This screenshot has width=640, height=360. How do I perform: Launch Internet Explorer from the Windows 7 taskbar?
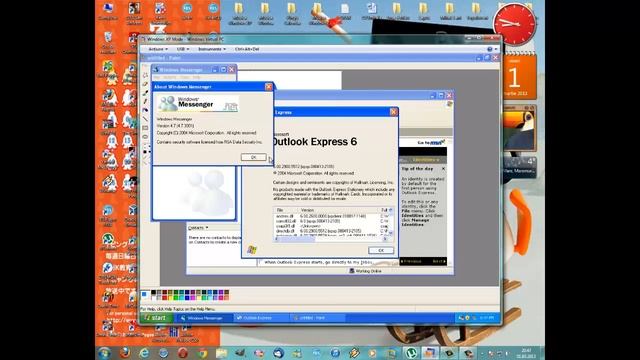tap(144, 353)
